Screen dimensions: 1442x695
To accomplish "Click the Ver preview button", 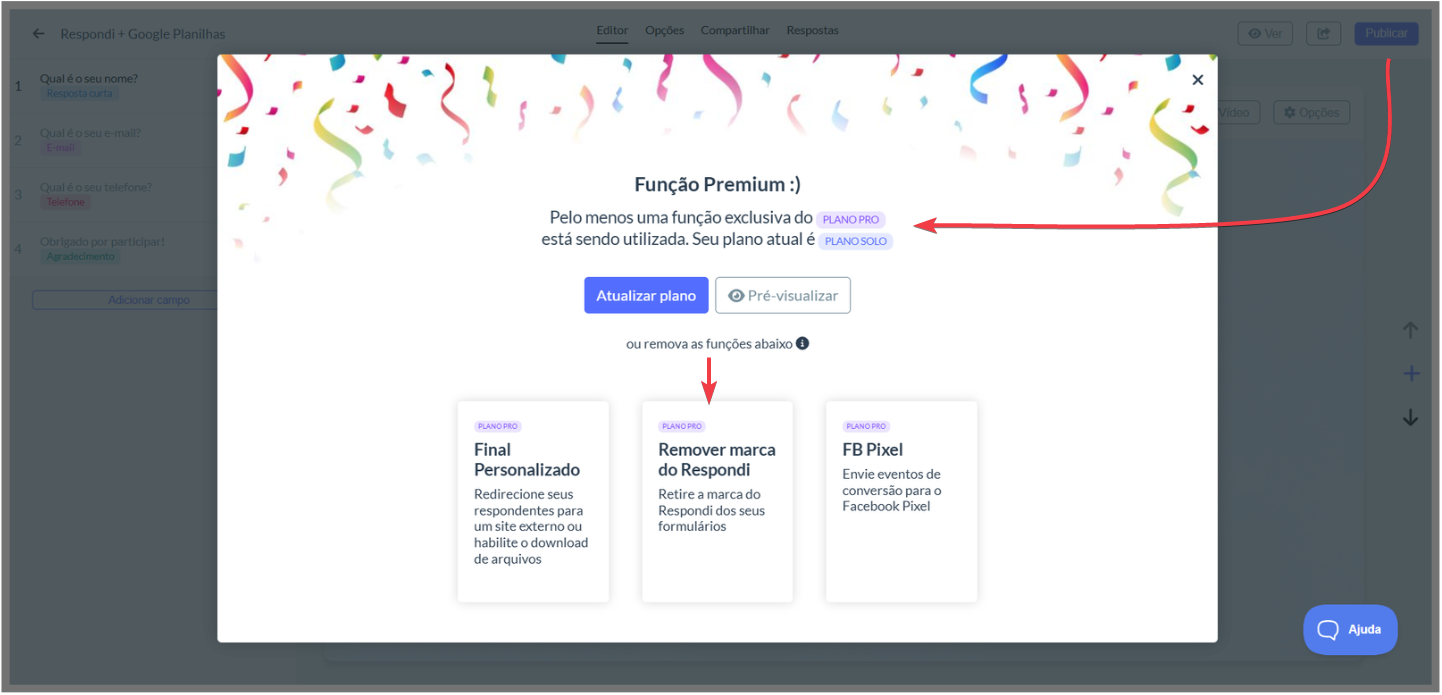I will (x=1265, y=33).
